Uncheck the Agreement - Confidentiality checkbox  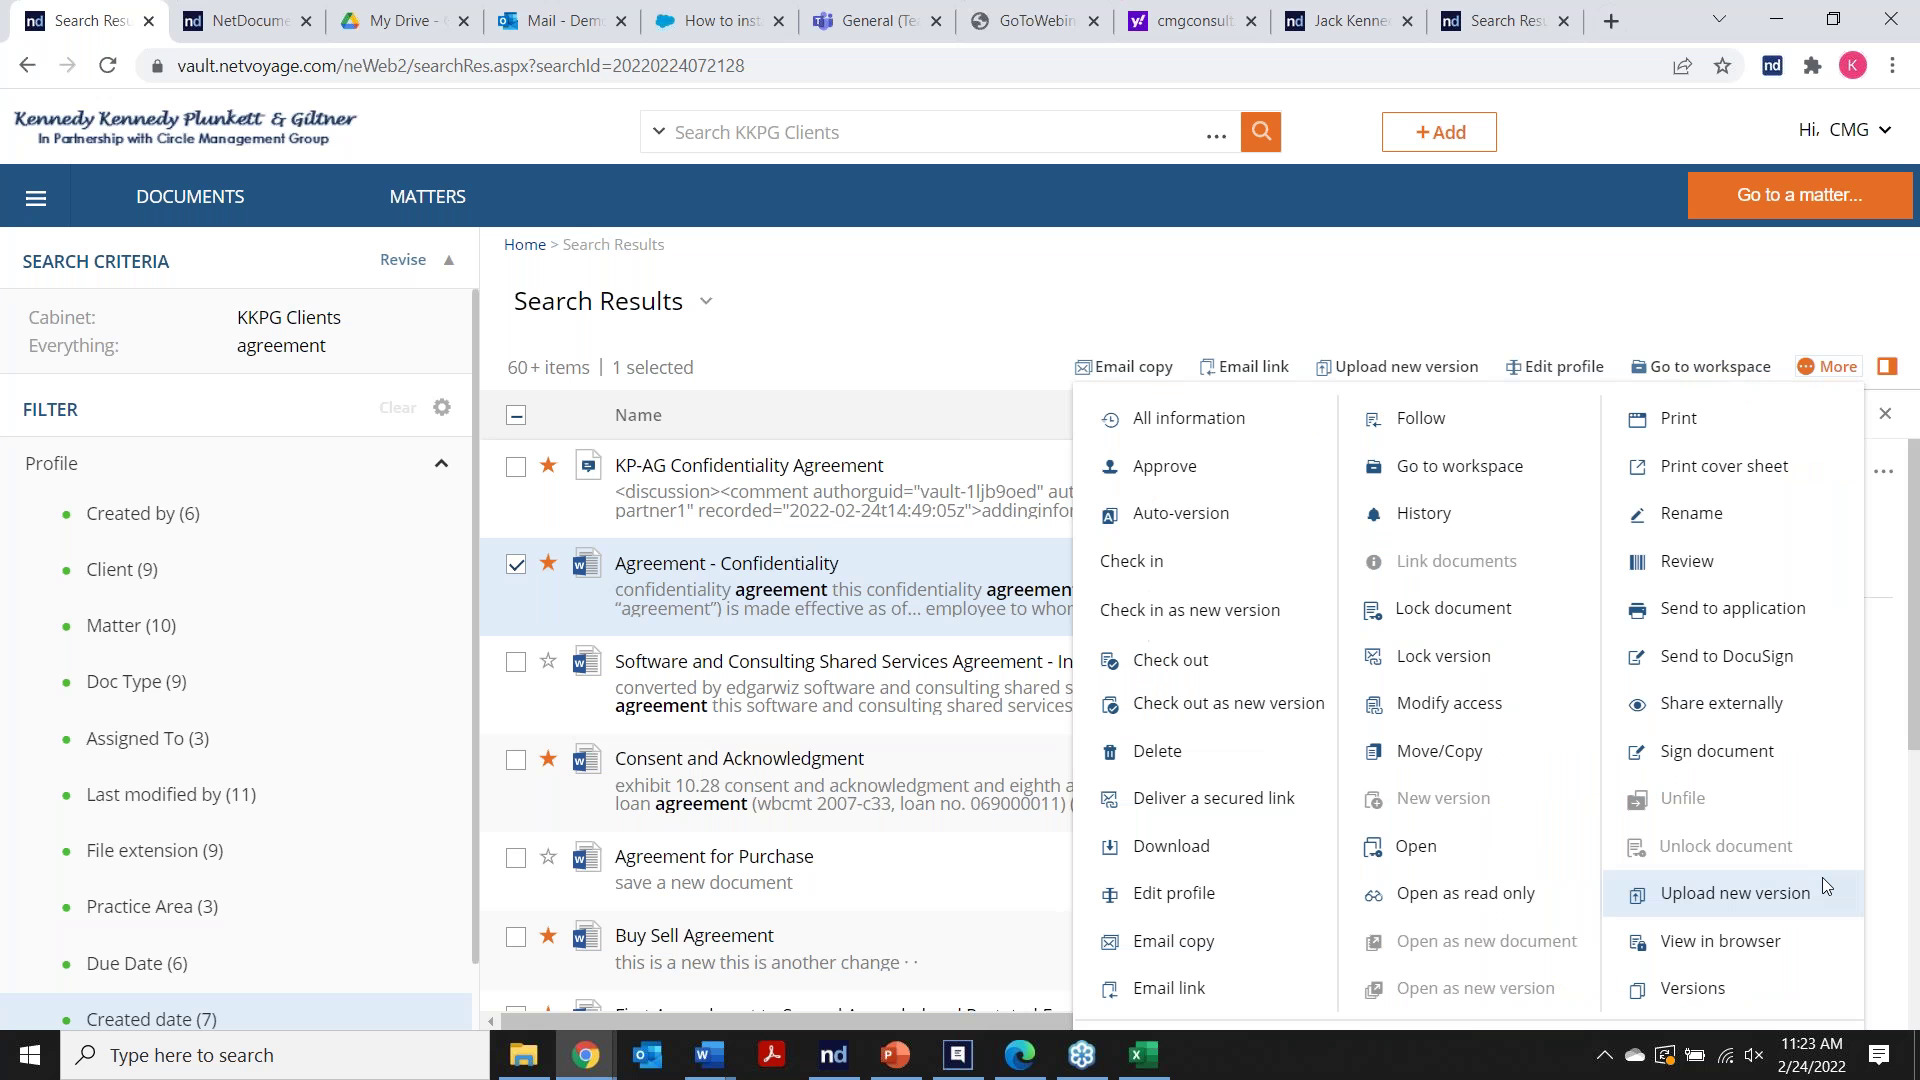tap(516, 564)
